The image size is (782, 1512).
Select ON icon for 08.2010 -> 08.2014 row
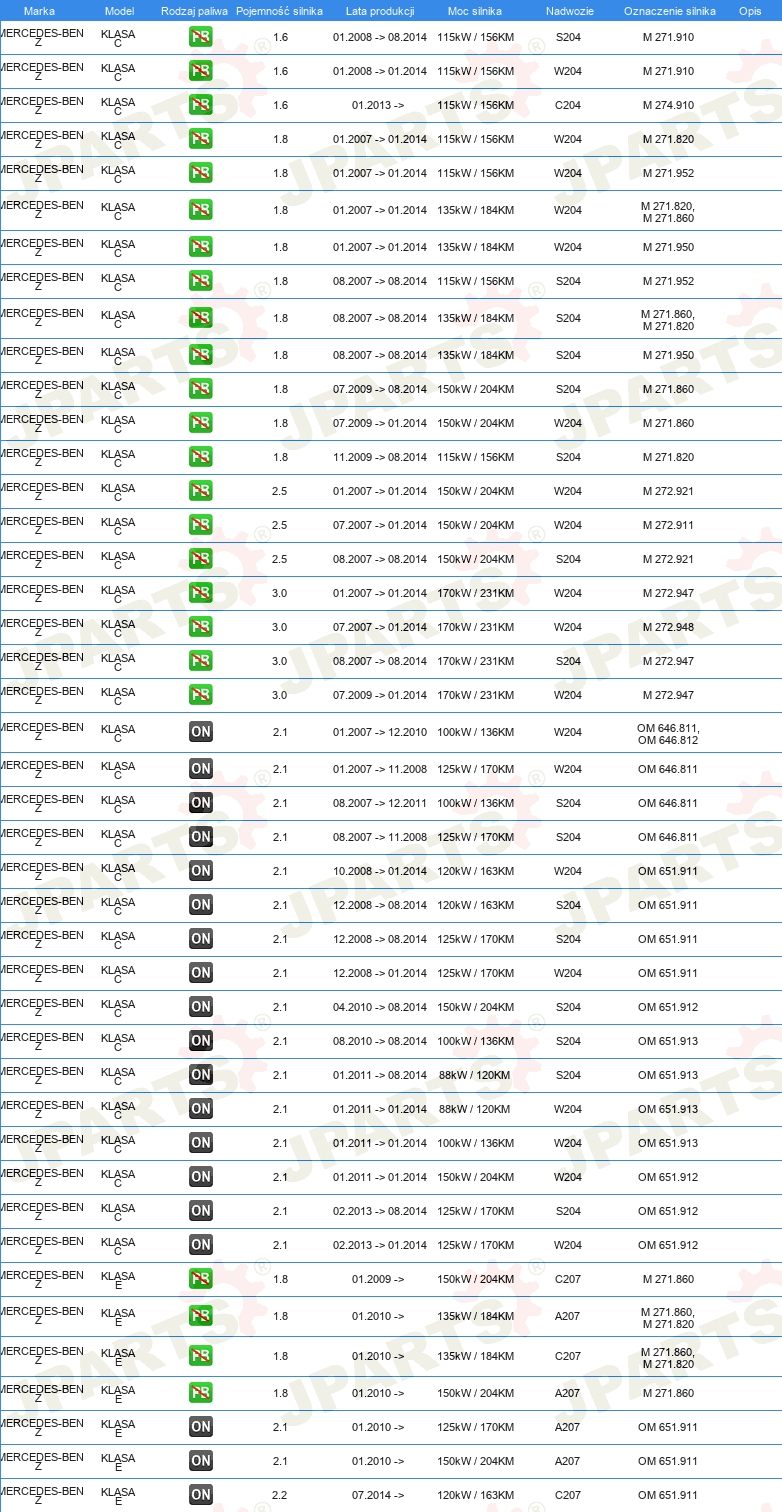pyautogui.click(x=201, y=1041)
